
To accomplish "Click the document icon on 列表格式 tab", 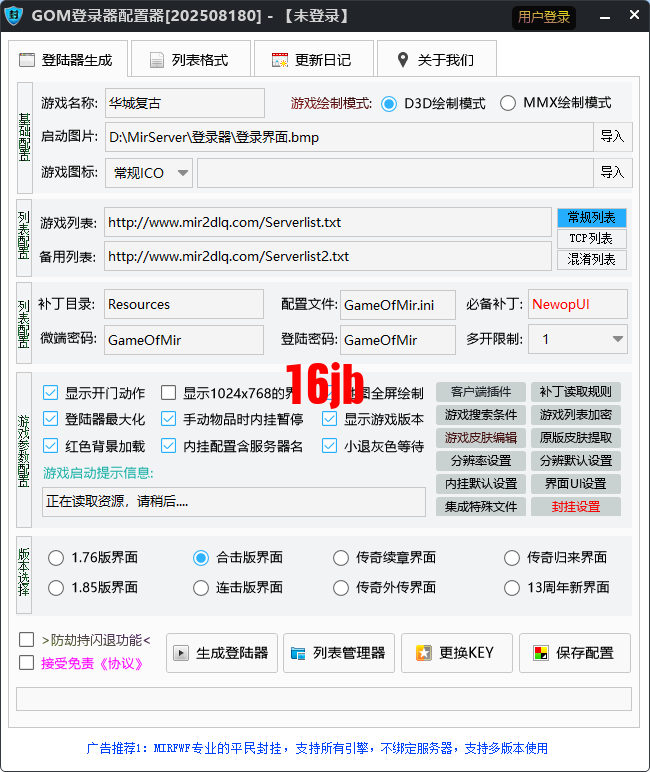I will click(x=157, y=60).
